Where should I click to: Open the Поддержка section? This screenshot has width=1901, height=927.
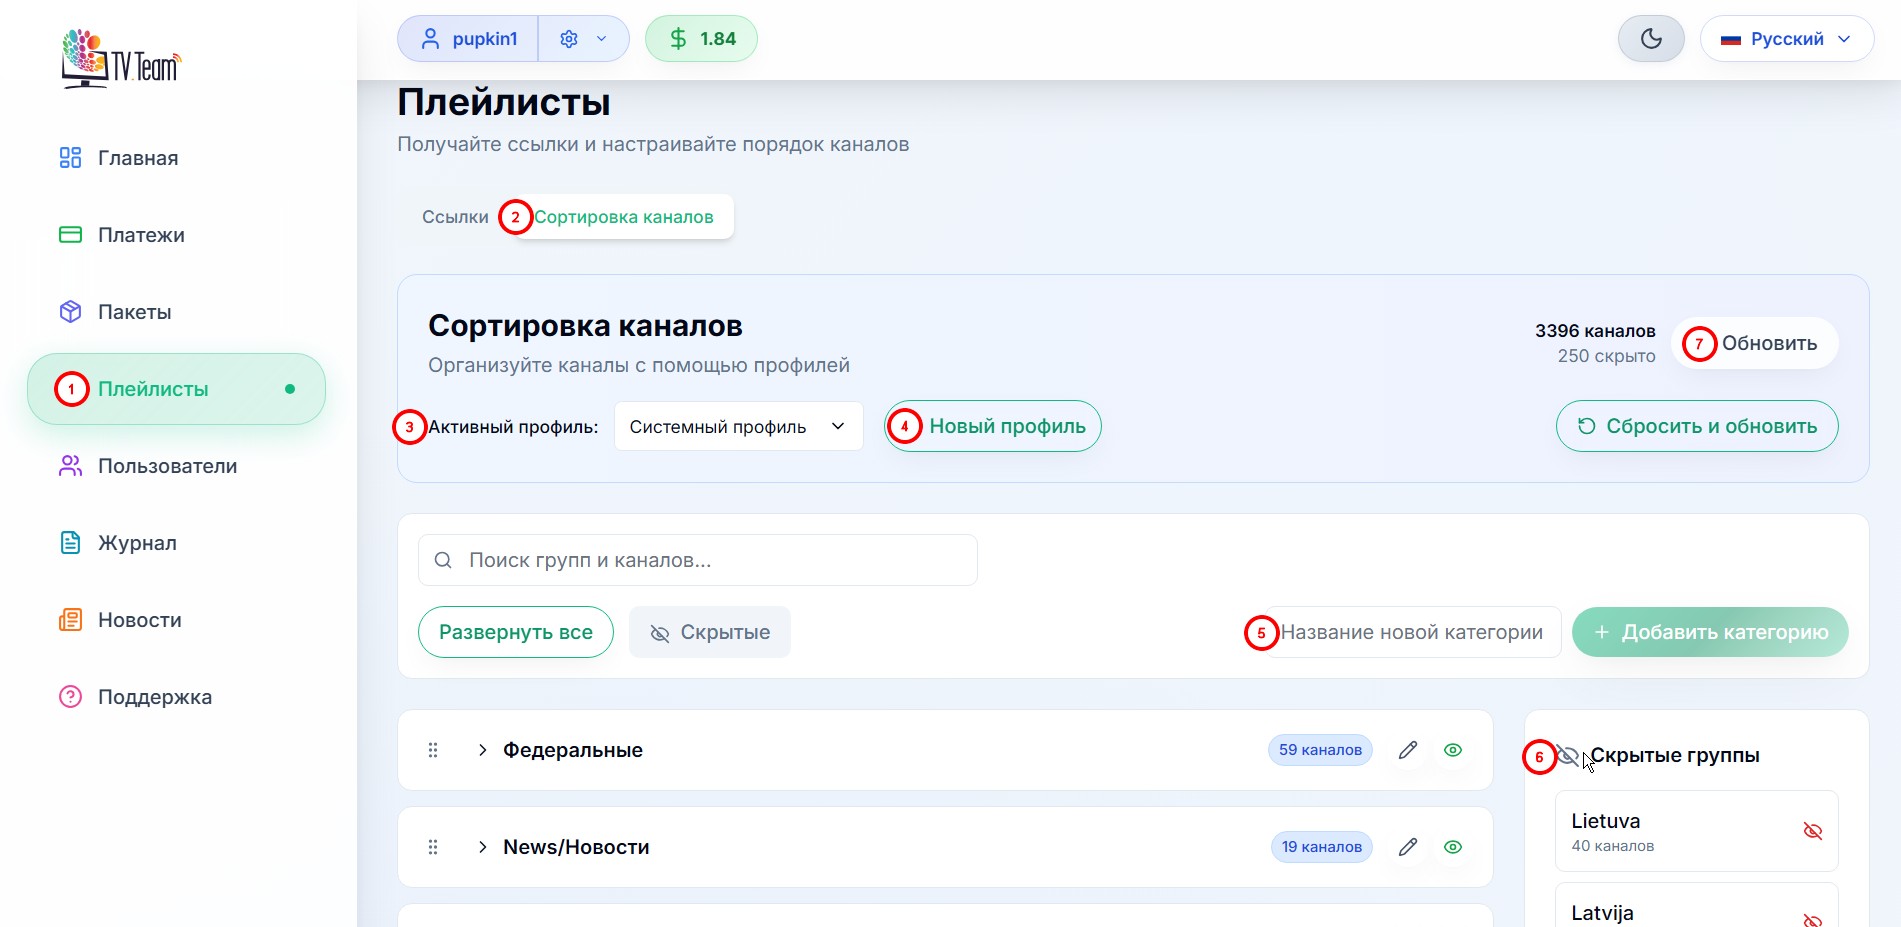coord(154,696)
